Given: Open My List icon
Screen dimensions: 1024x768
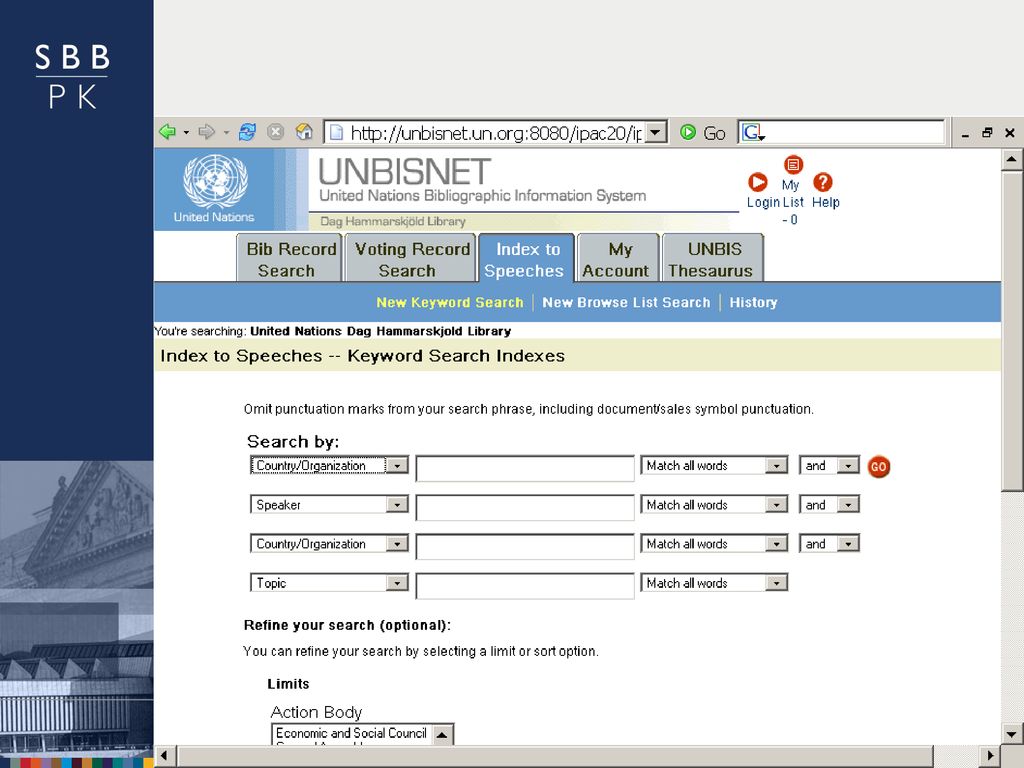Looking at the screenshot, I should click(x=793, y=165).
